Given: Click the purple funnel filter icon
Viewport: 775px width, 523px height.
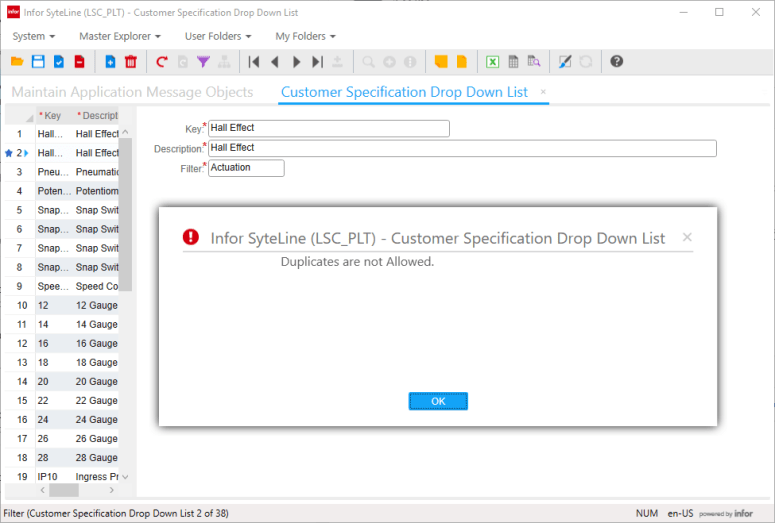Looking at the screenshot, I should click(203, 62).
